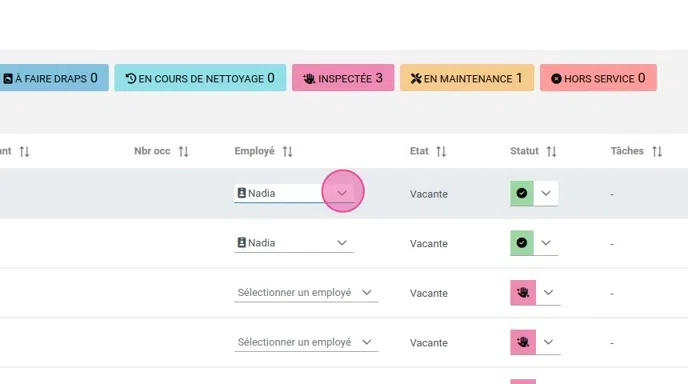Open employee dropdown in highlighted first Nadia row
The height and width of the screenshot is (384, 688).
(x=342, y=193)
